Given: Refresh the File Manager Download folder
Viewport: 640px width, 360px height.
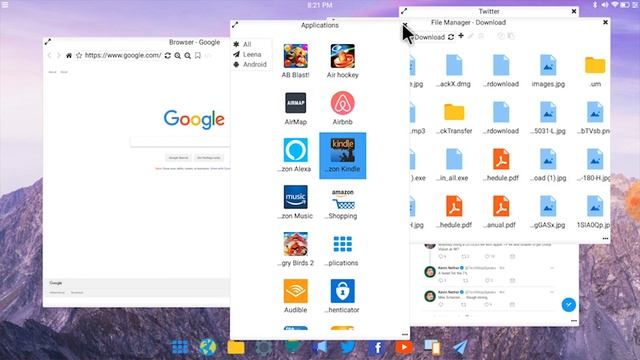Looking at the screenshot, I should pos(451,37).
